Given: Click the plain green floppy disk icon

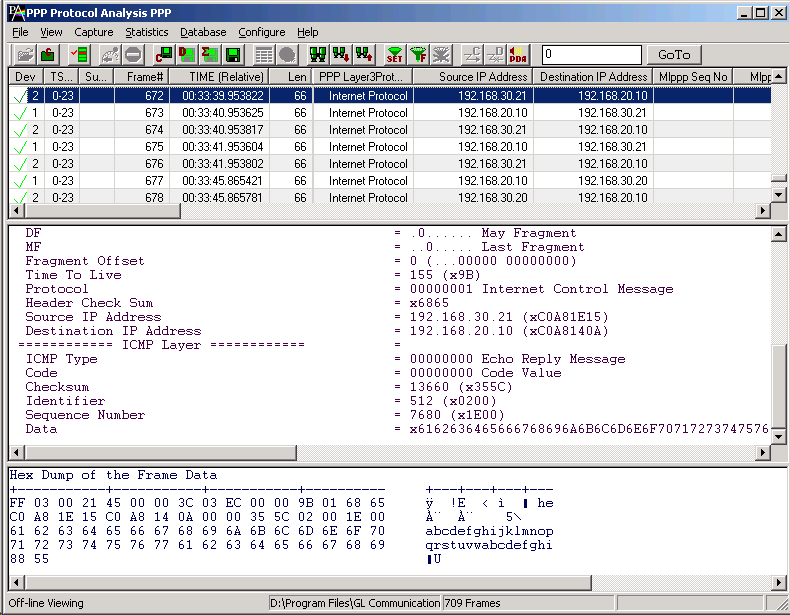Looking at the screenshot, I should click(x=233, y=54).
